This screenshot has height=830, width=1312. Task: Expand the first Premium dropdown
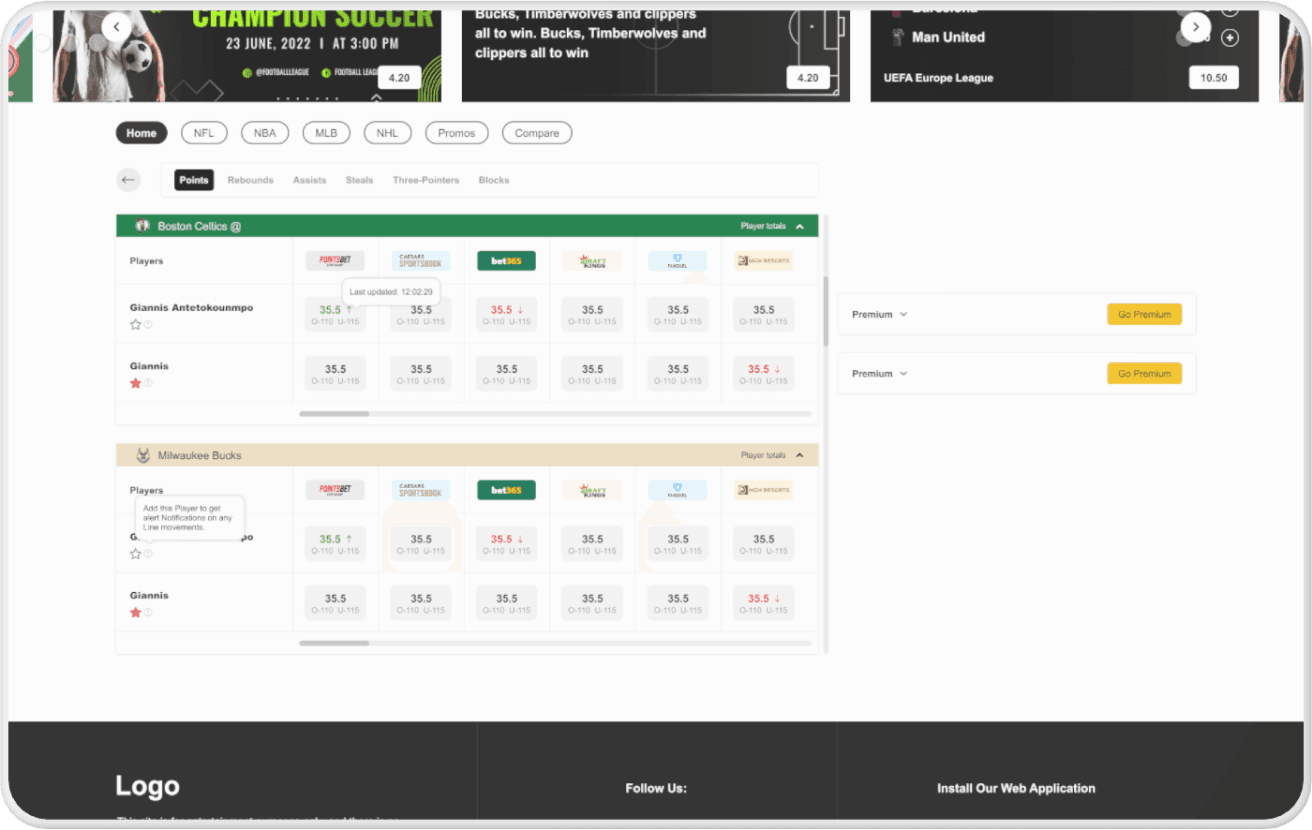[880, 314]
